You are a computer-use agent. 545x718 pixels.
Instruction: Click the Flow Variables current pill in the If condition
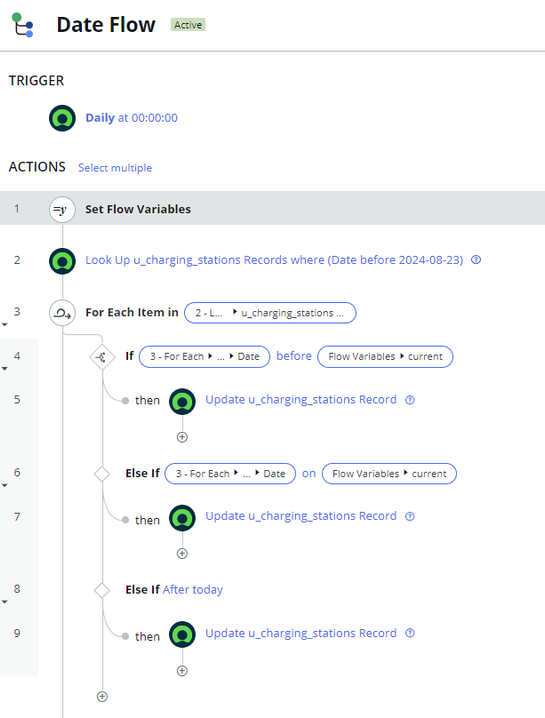tap(385, 357)
